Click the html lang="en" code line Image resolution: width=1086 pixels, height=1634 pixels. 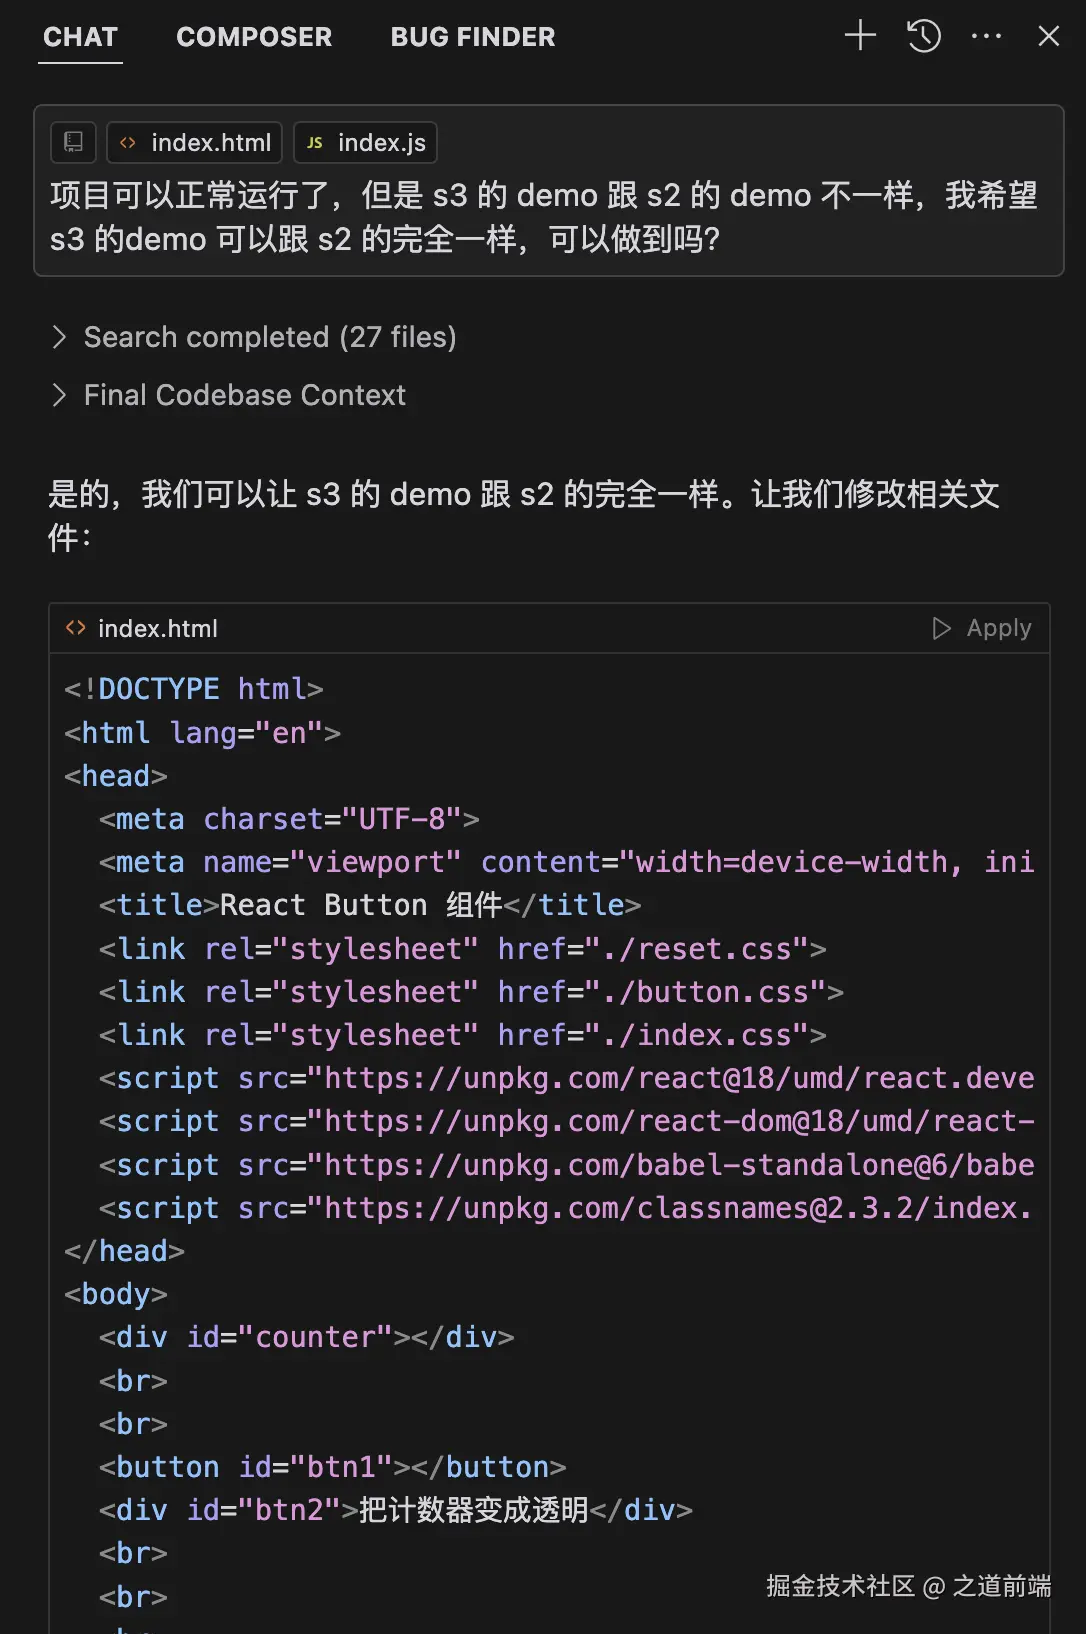203,733
